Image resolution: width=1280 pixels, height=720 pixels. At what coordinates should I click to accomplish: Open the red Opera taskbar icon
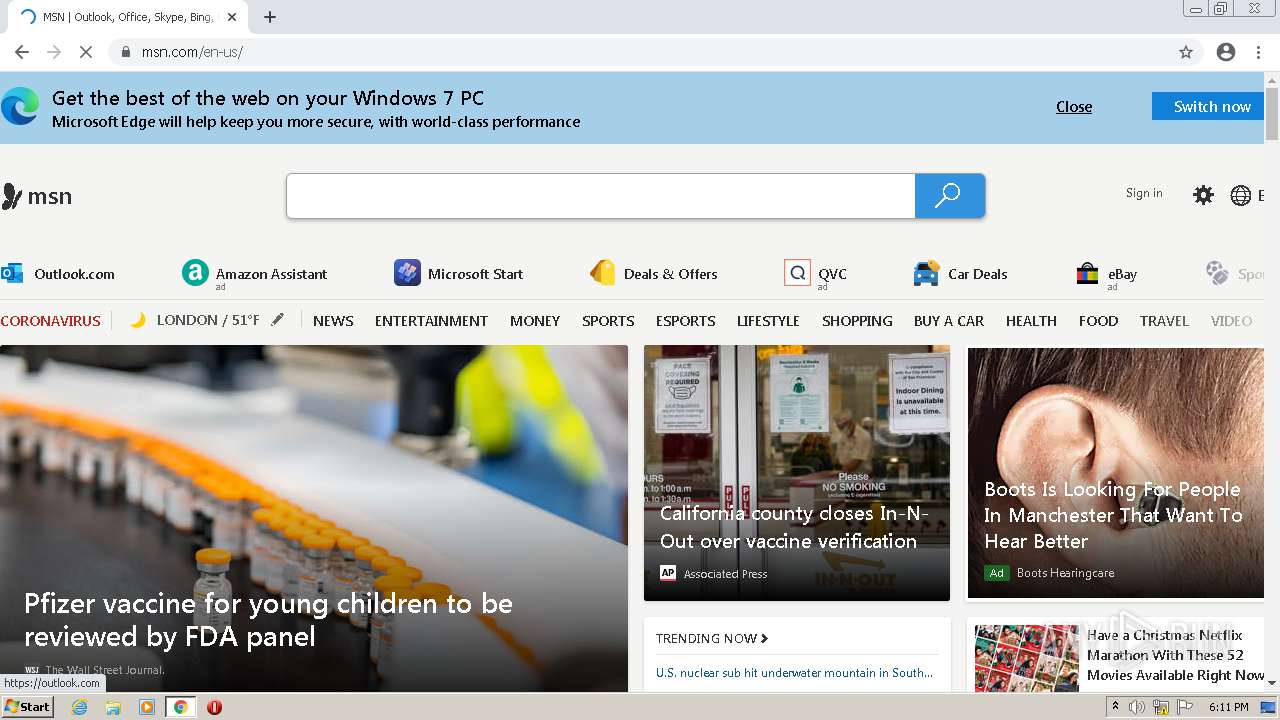[x=214, y=707]
